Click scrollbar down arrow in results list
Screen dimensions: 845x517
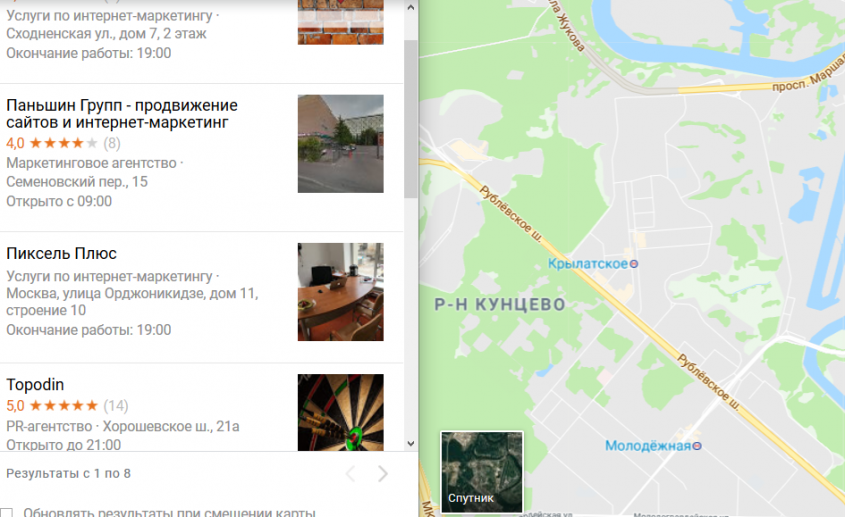(411, 444)
